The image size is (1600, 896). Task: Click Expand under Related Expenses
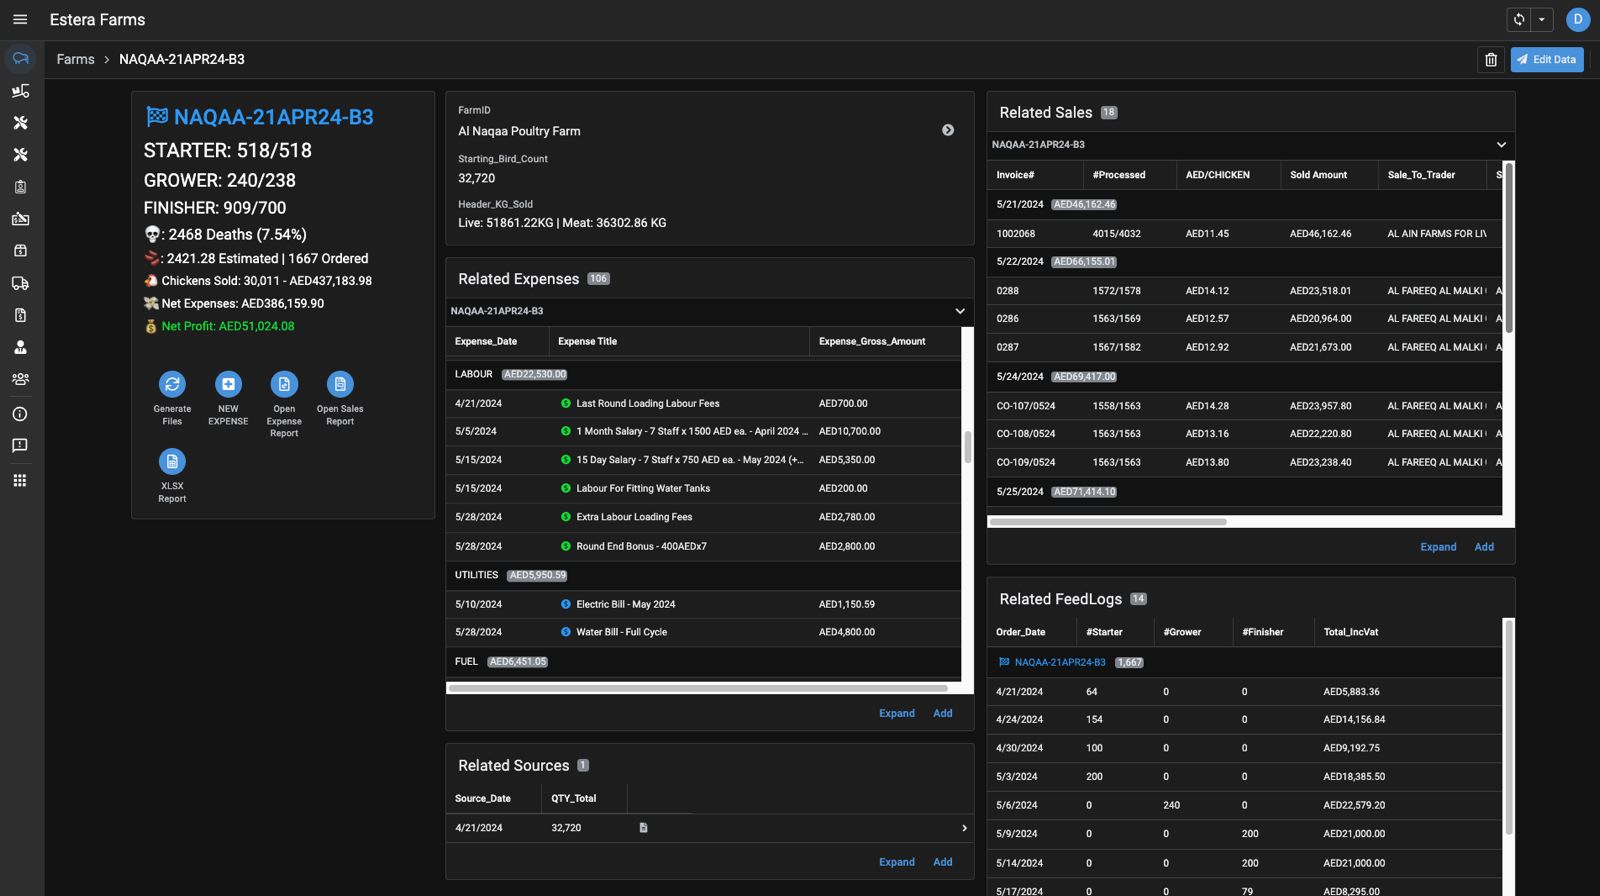897,714
